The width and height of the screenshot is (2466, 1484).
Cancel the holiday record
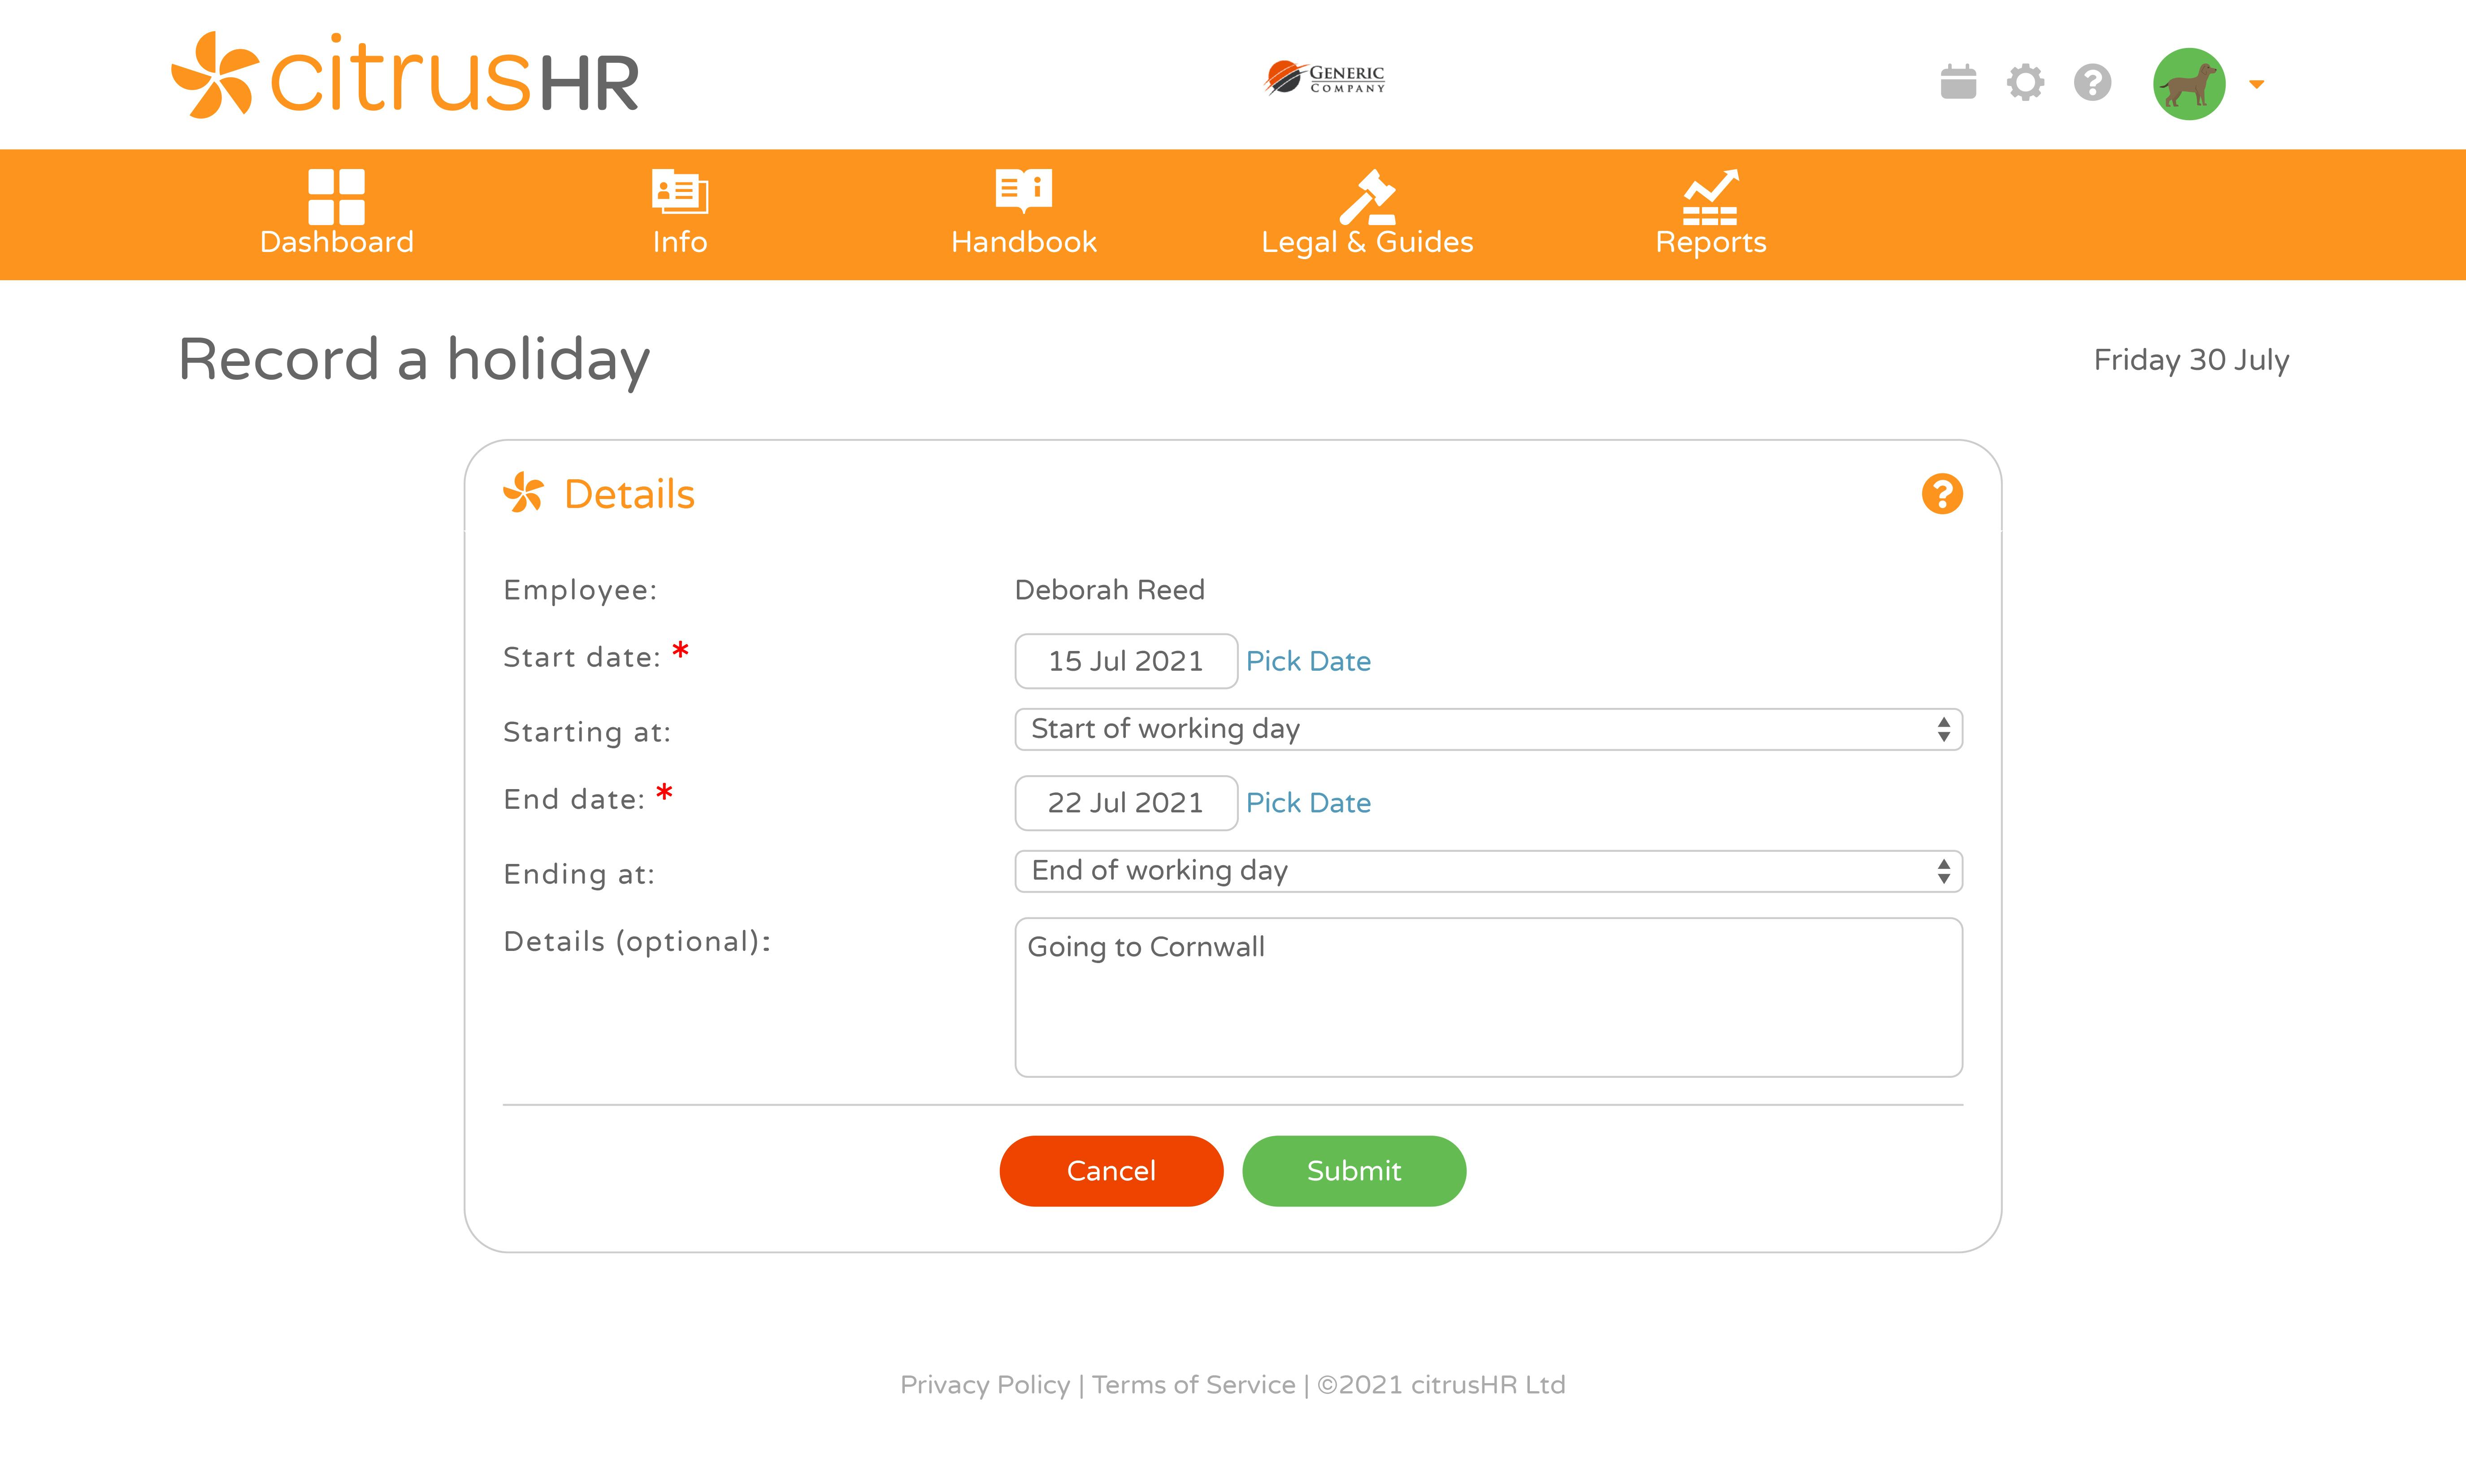[x=1111, y=1171]
